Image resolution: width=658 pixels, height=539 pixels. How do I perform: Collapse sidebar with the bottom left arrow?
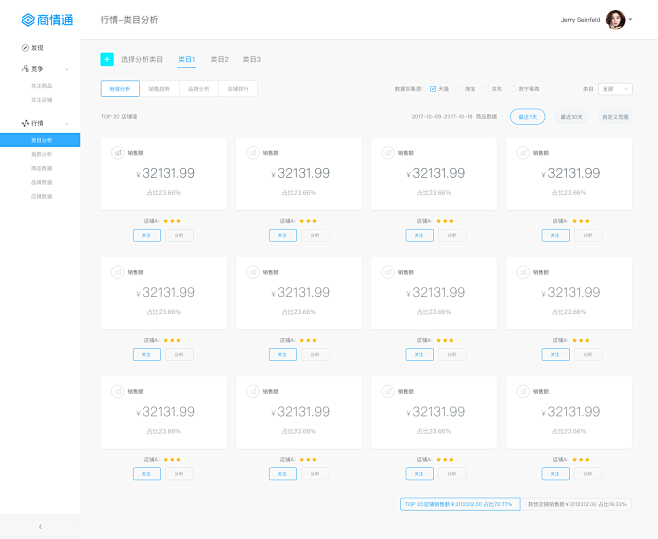[x=40, y=526]
